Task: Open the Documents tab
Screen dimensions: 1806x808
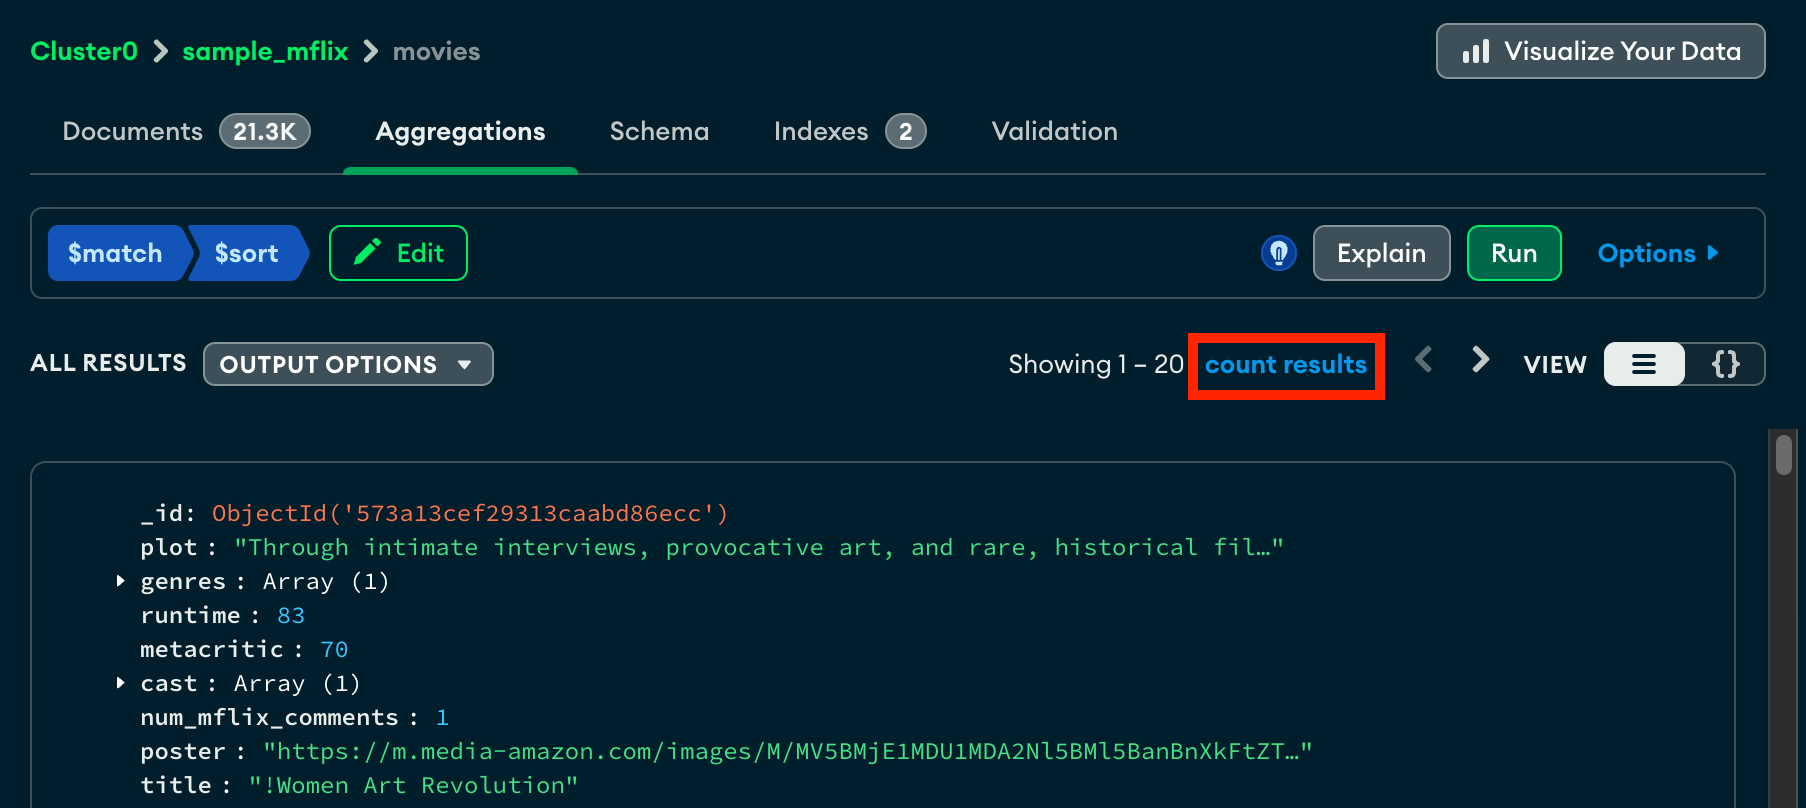Action: point(133,131)
